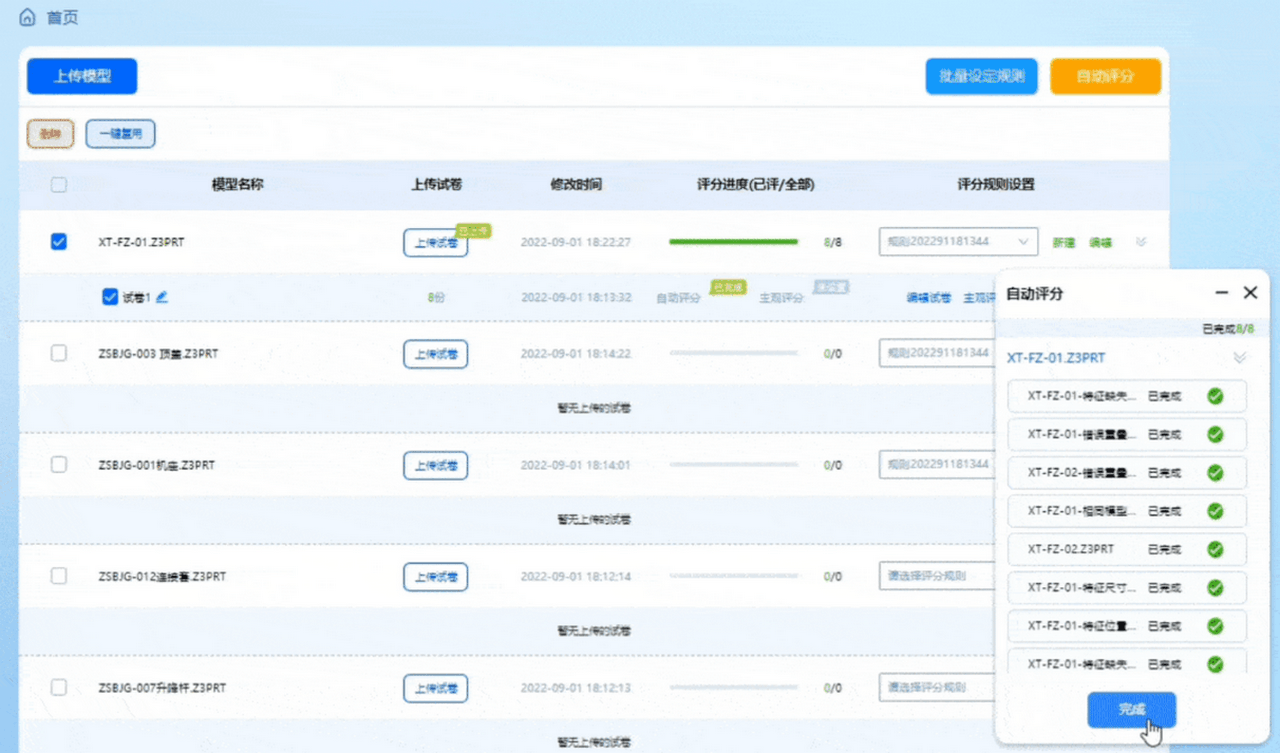
Task: Click the timestamp 2022-09-01 18:14:01
Action: point(576,465)
